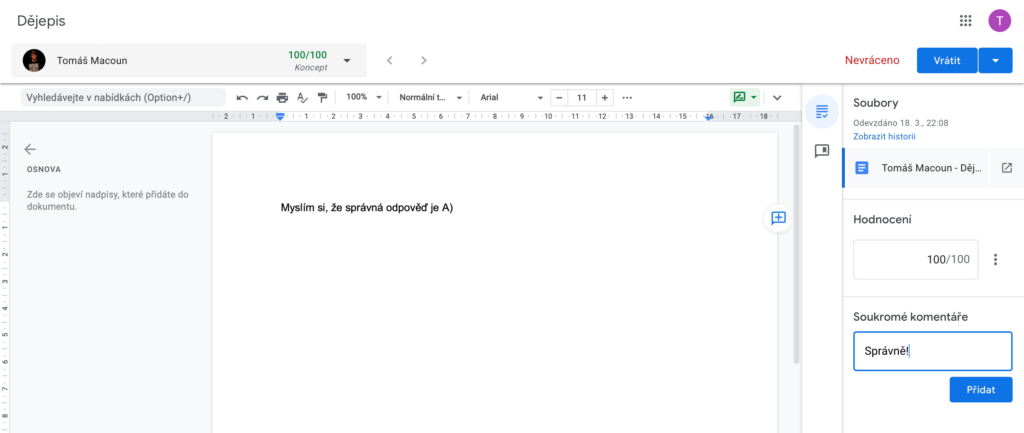This screenshot has height=433, width=1024.
Task: Select the paint format tool
Action: (322, 98)
